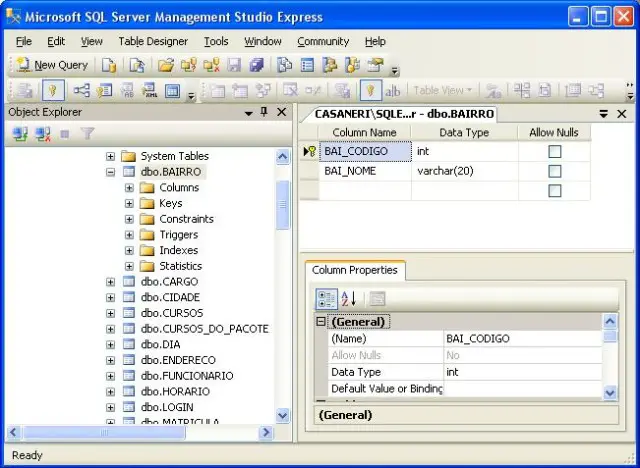Toggle Allow Nulls for BAI_NOME
The height and width of the screenshot is (468, 640).
pos(554,171)
